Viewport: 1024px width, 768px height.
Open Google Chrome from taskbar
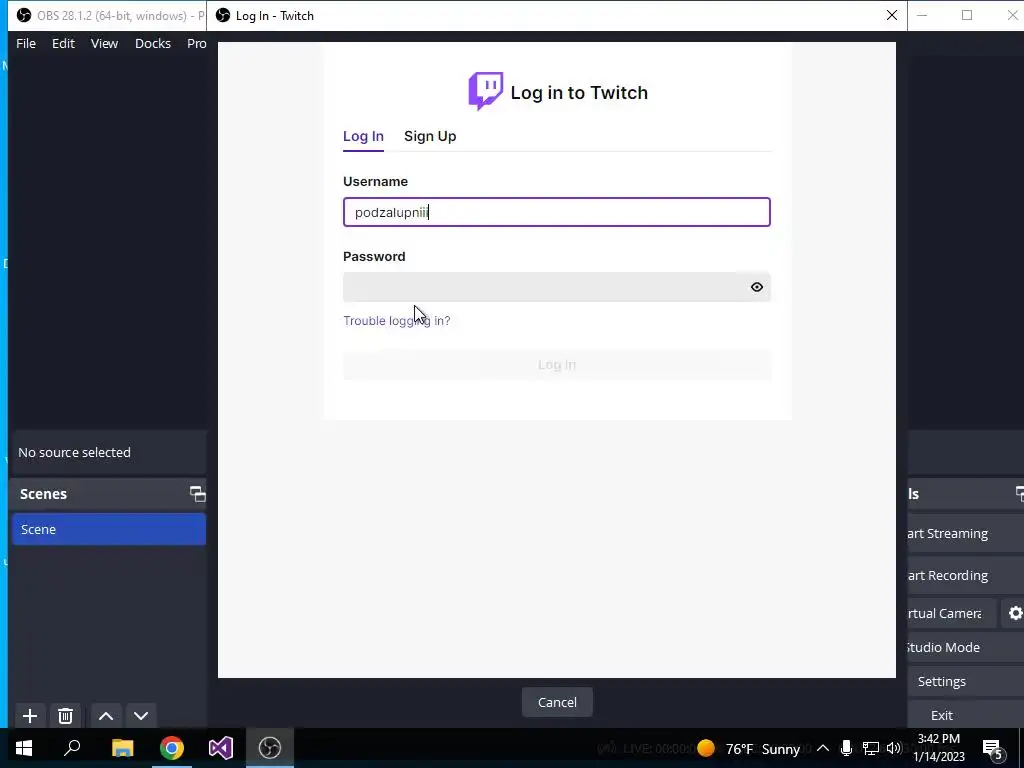coord(172,748)
